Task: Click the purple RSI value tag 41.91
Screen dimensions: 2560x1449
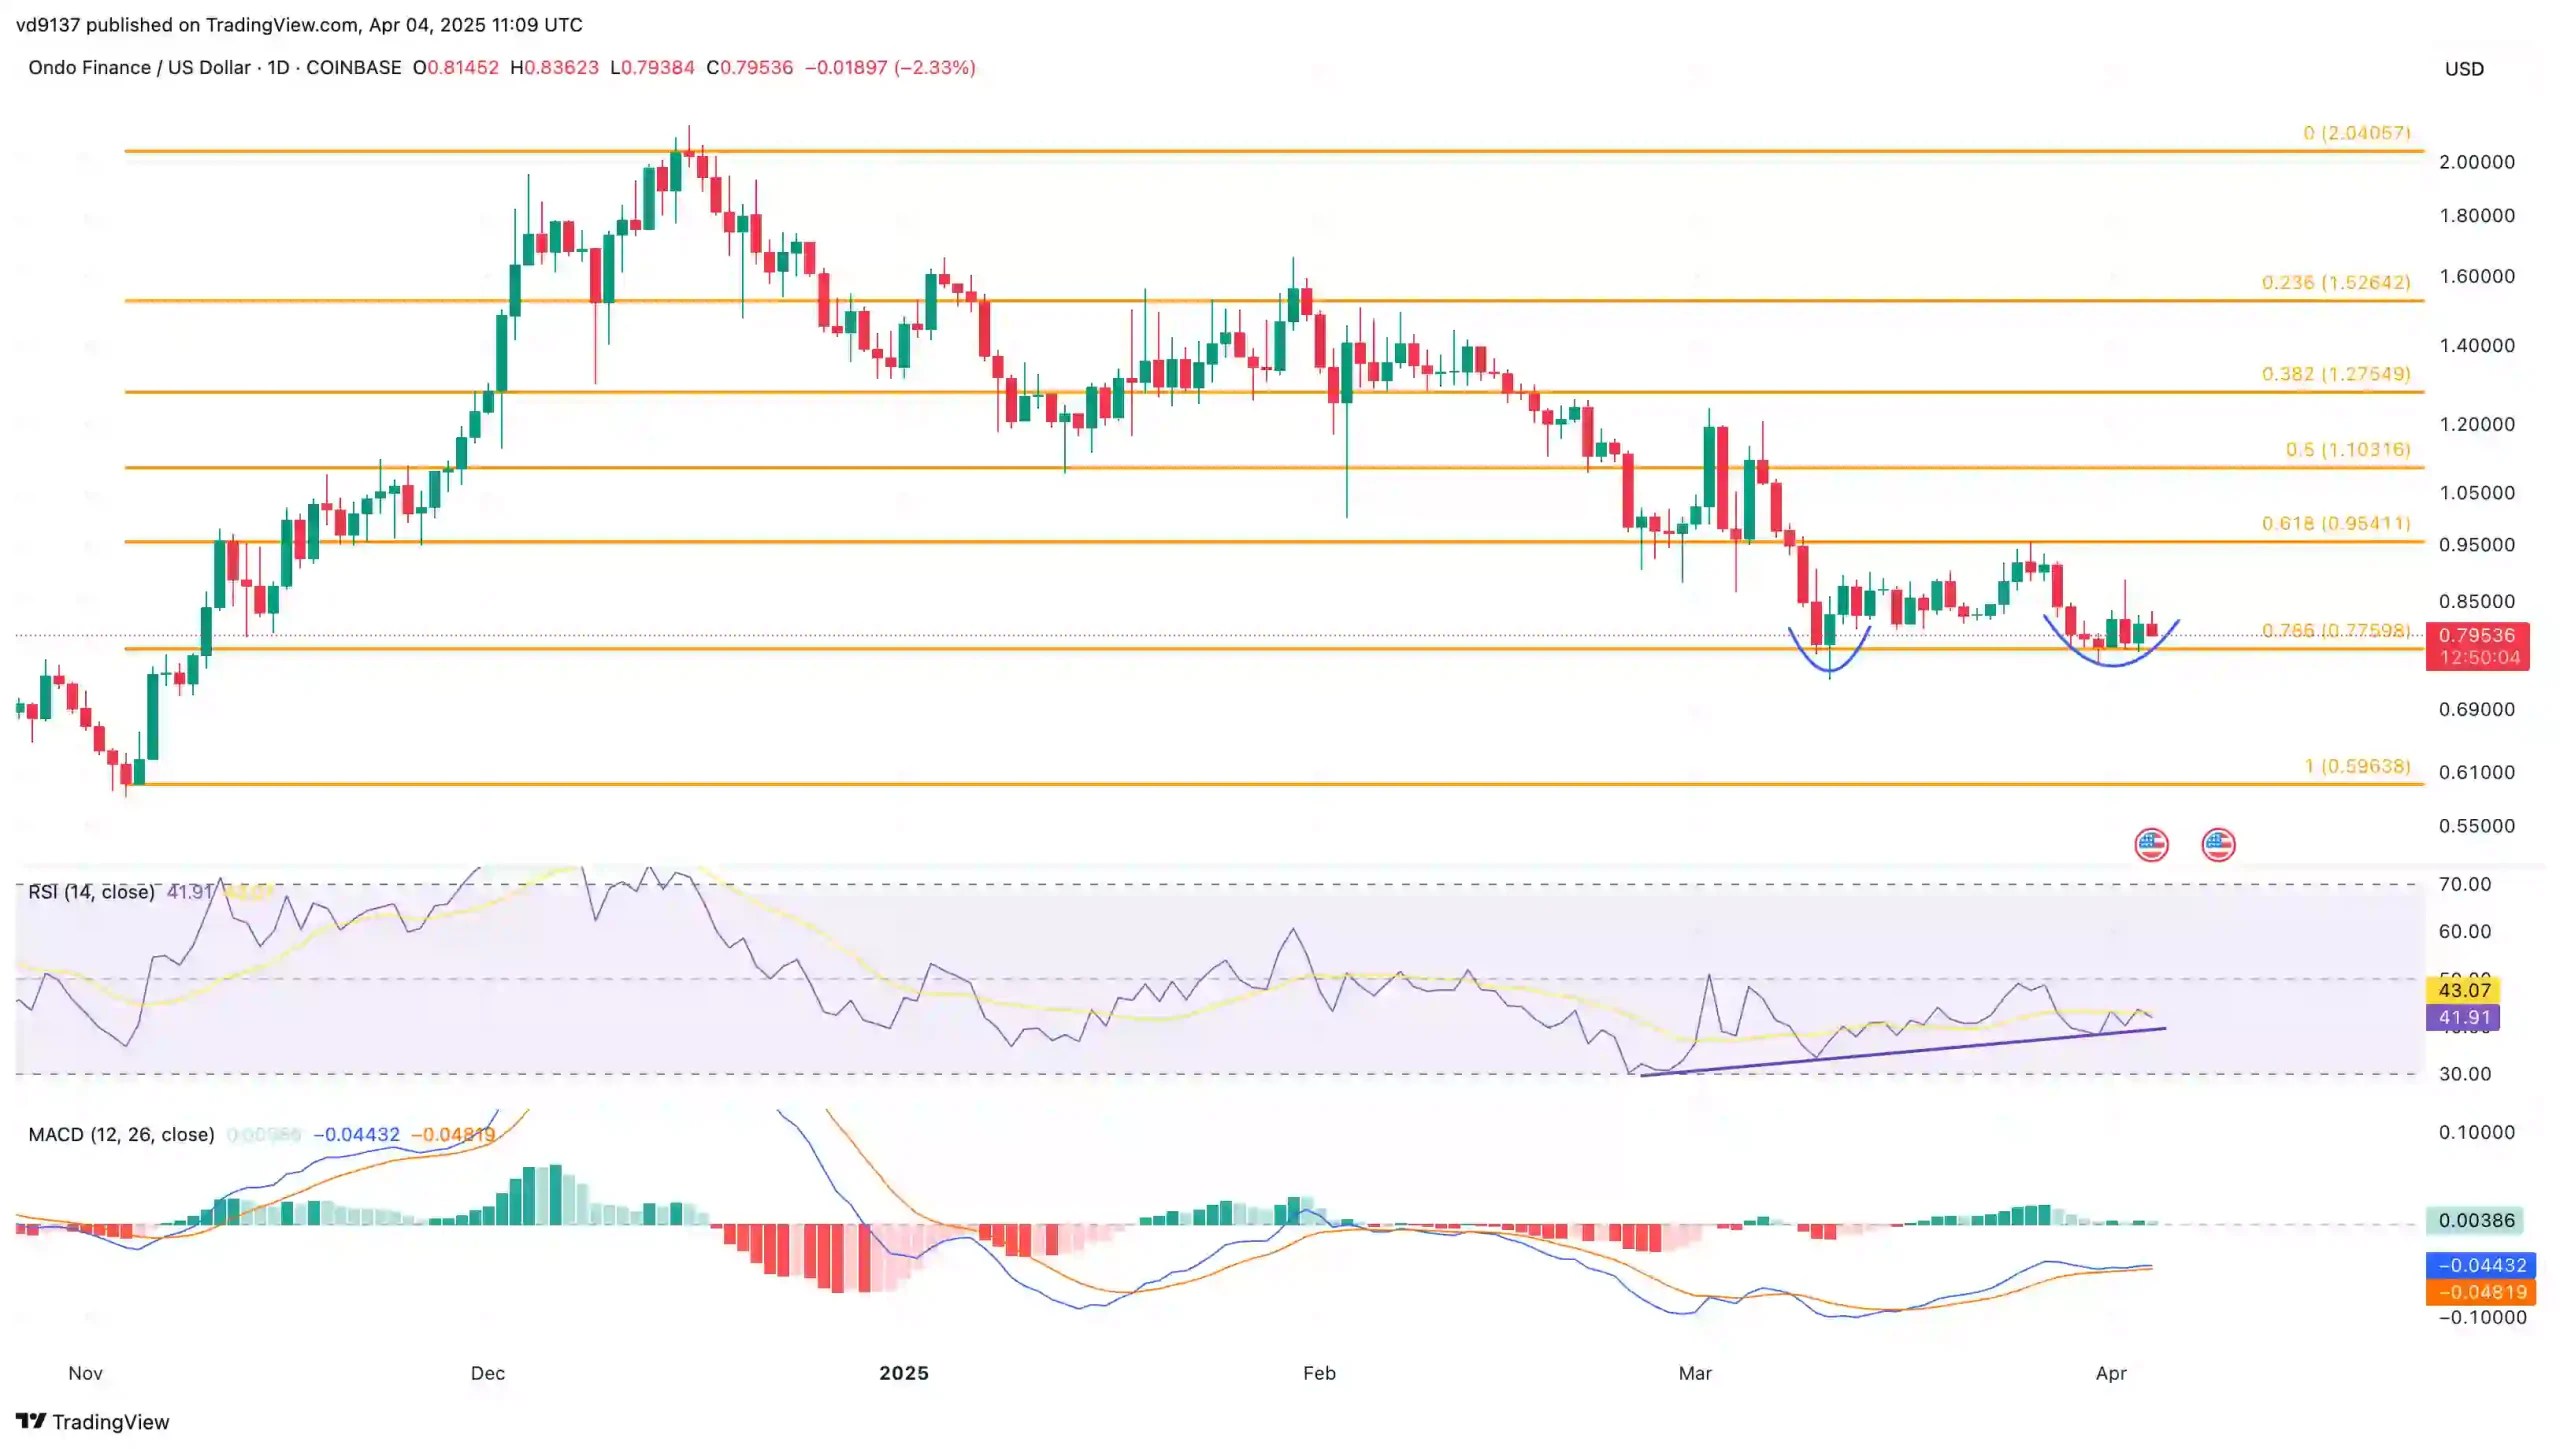Action: tap(2463, 1017)
